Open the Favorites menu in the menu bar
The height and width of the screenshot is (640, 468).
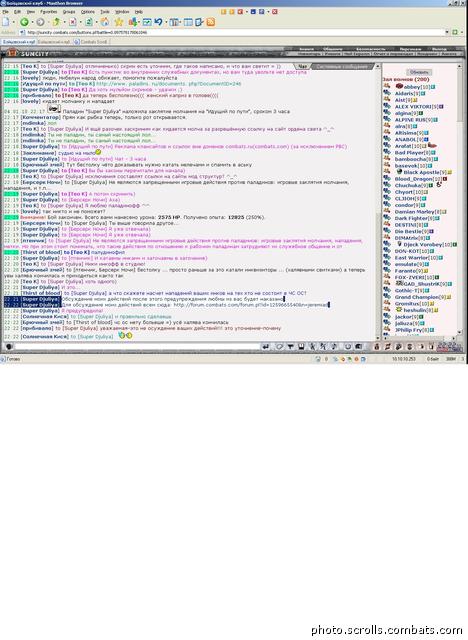point(49,12)
